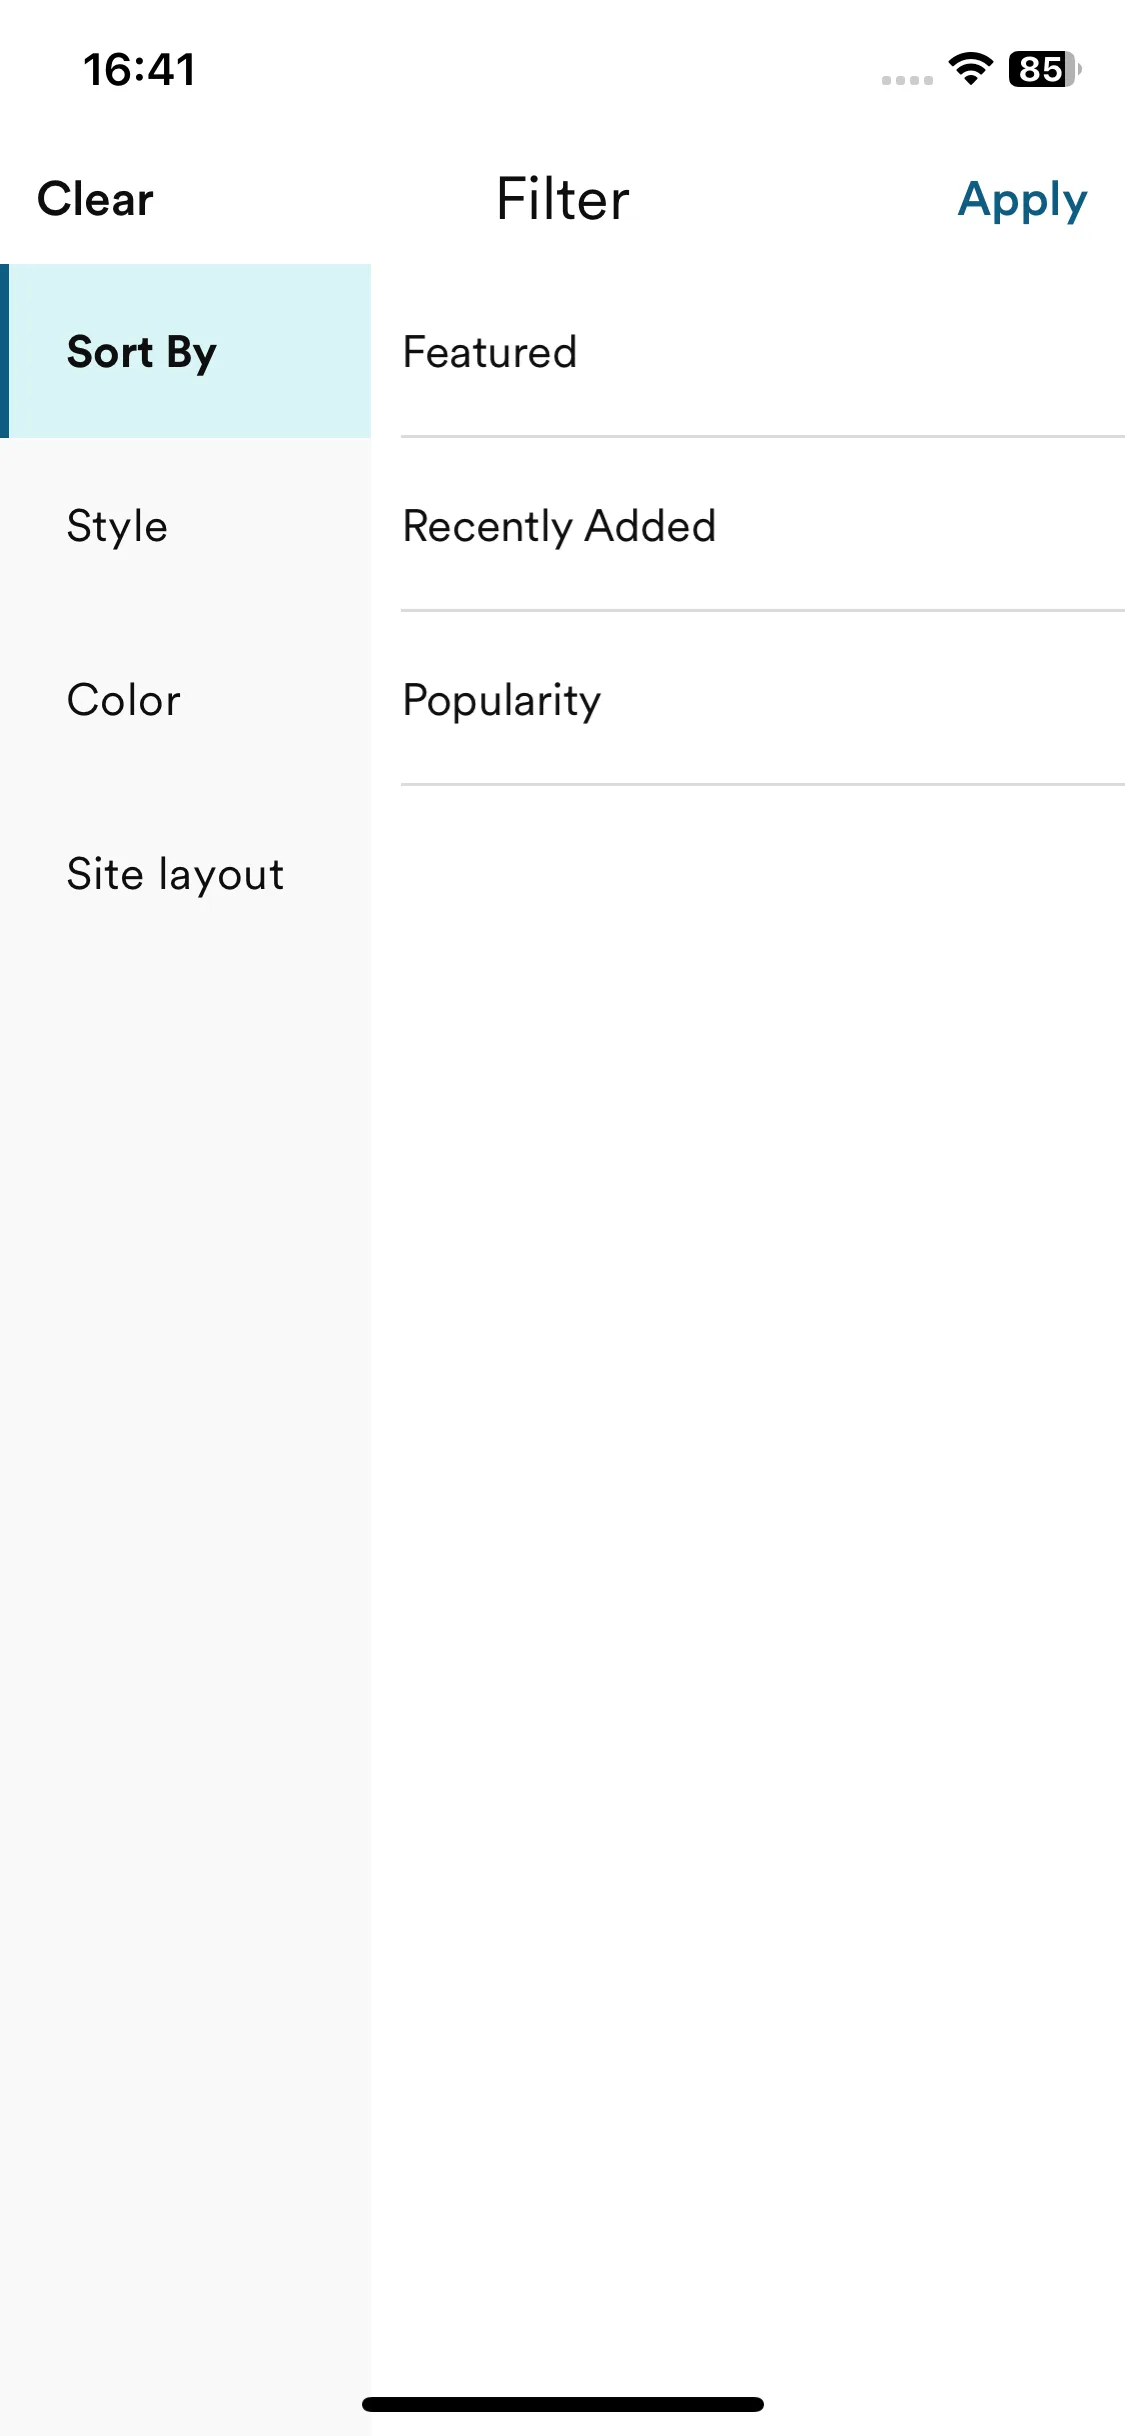Click the blue selection accent beside Sort By

pyautogui.click(x=4, y=351)
